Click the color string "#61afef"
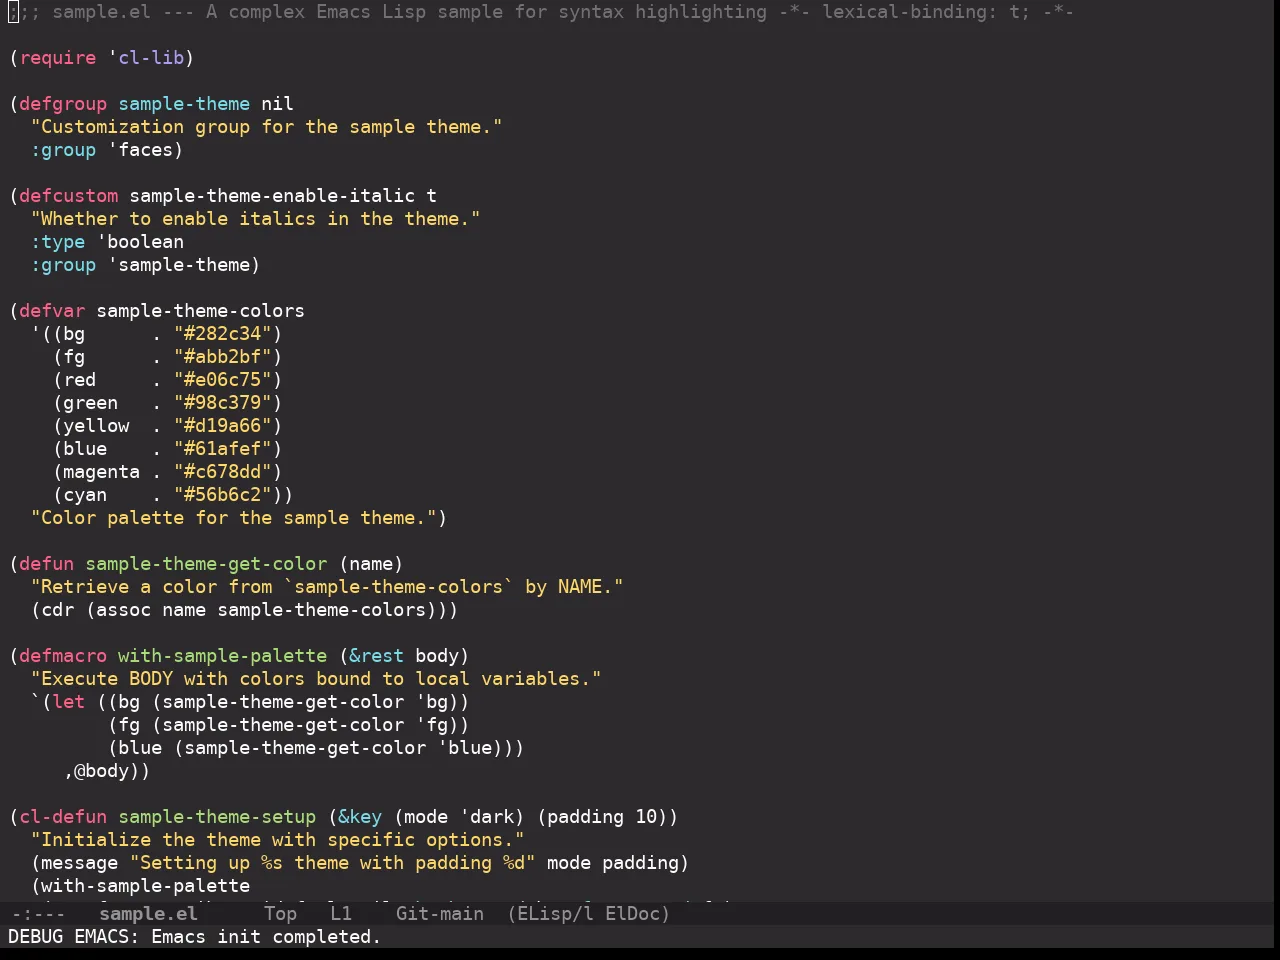 pyautogui.click(x=223, y=449)
